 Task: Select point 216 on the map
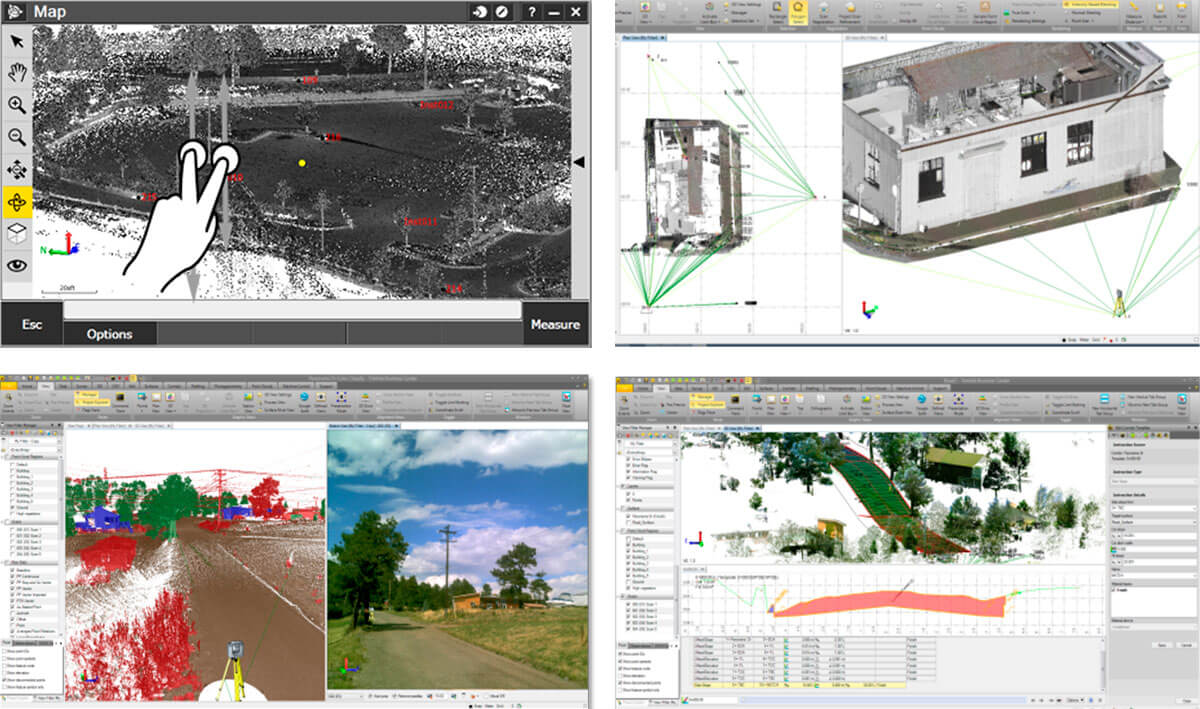332,137
